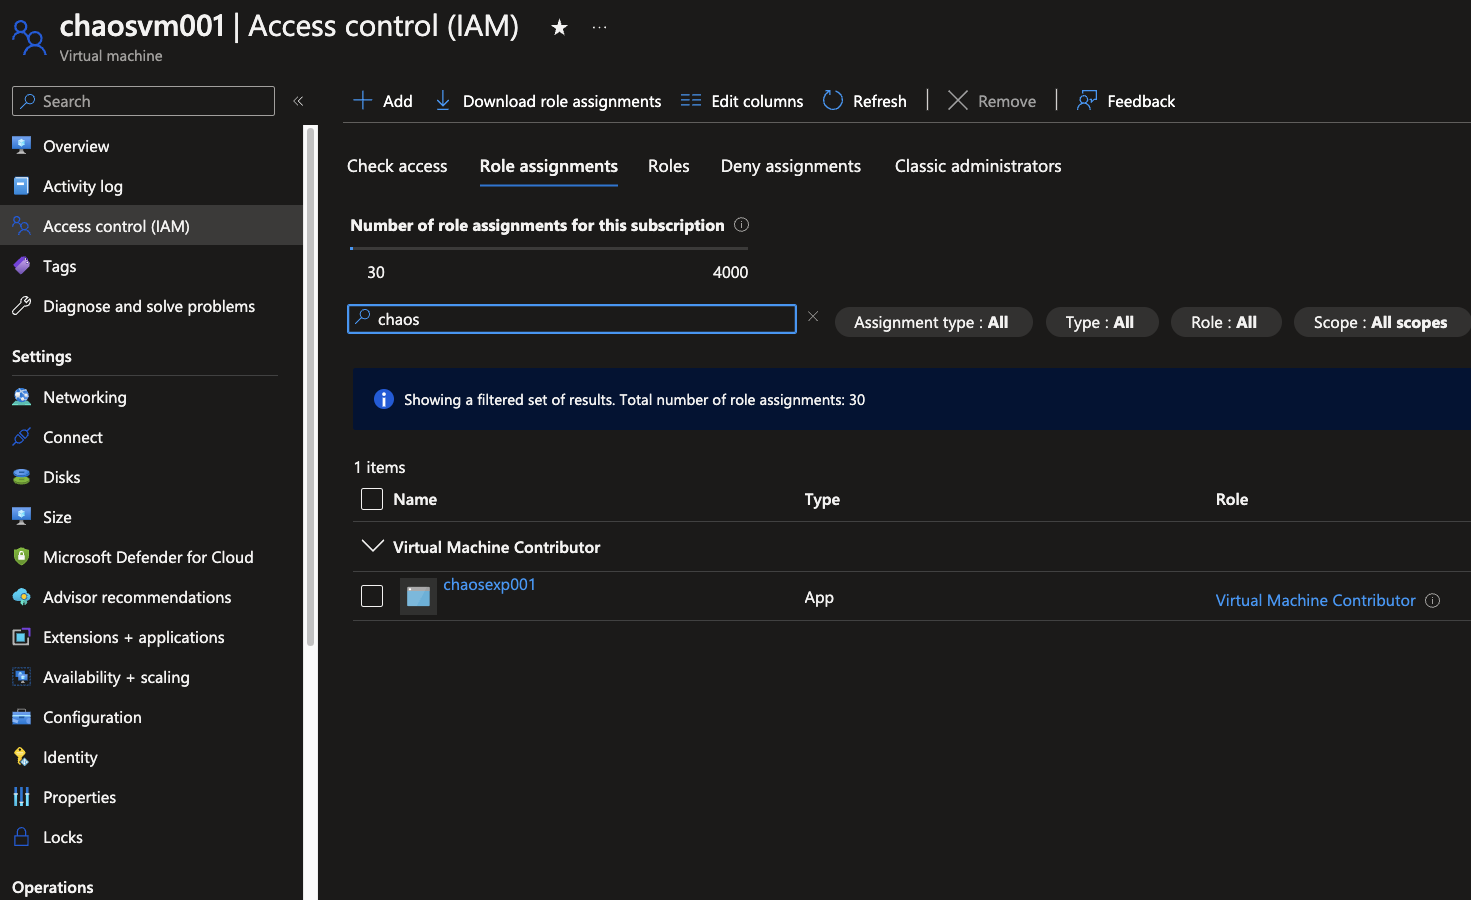
Task: Click the Download role assignments button label
Action: point(562,101)
